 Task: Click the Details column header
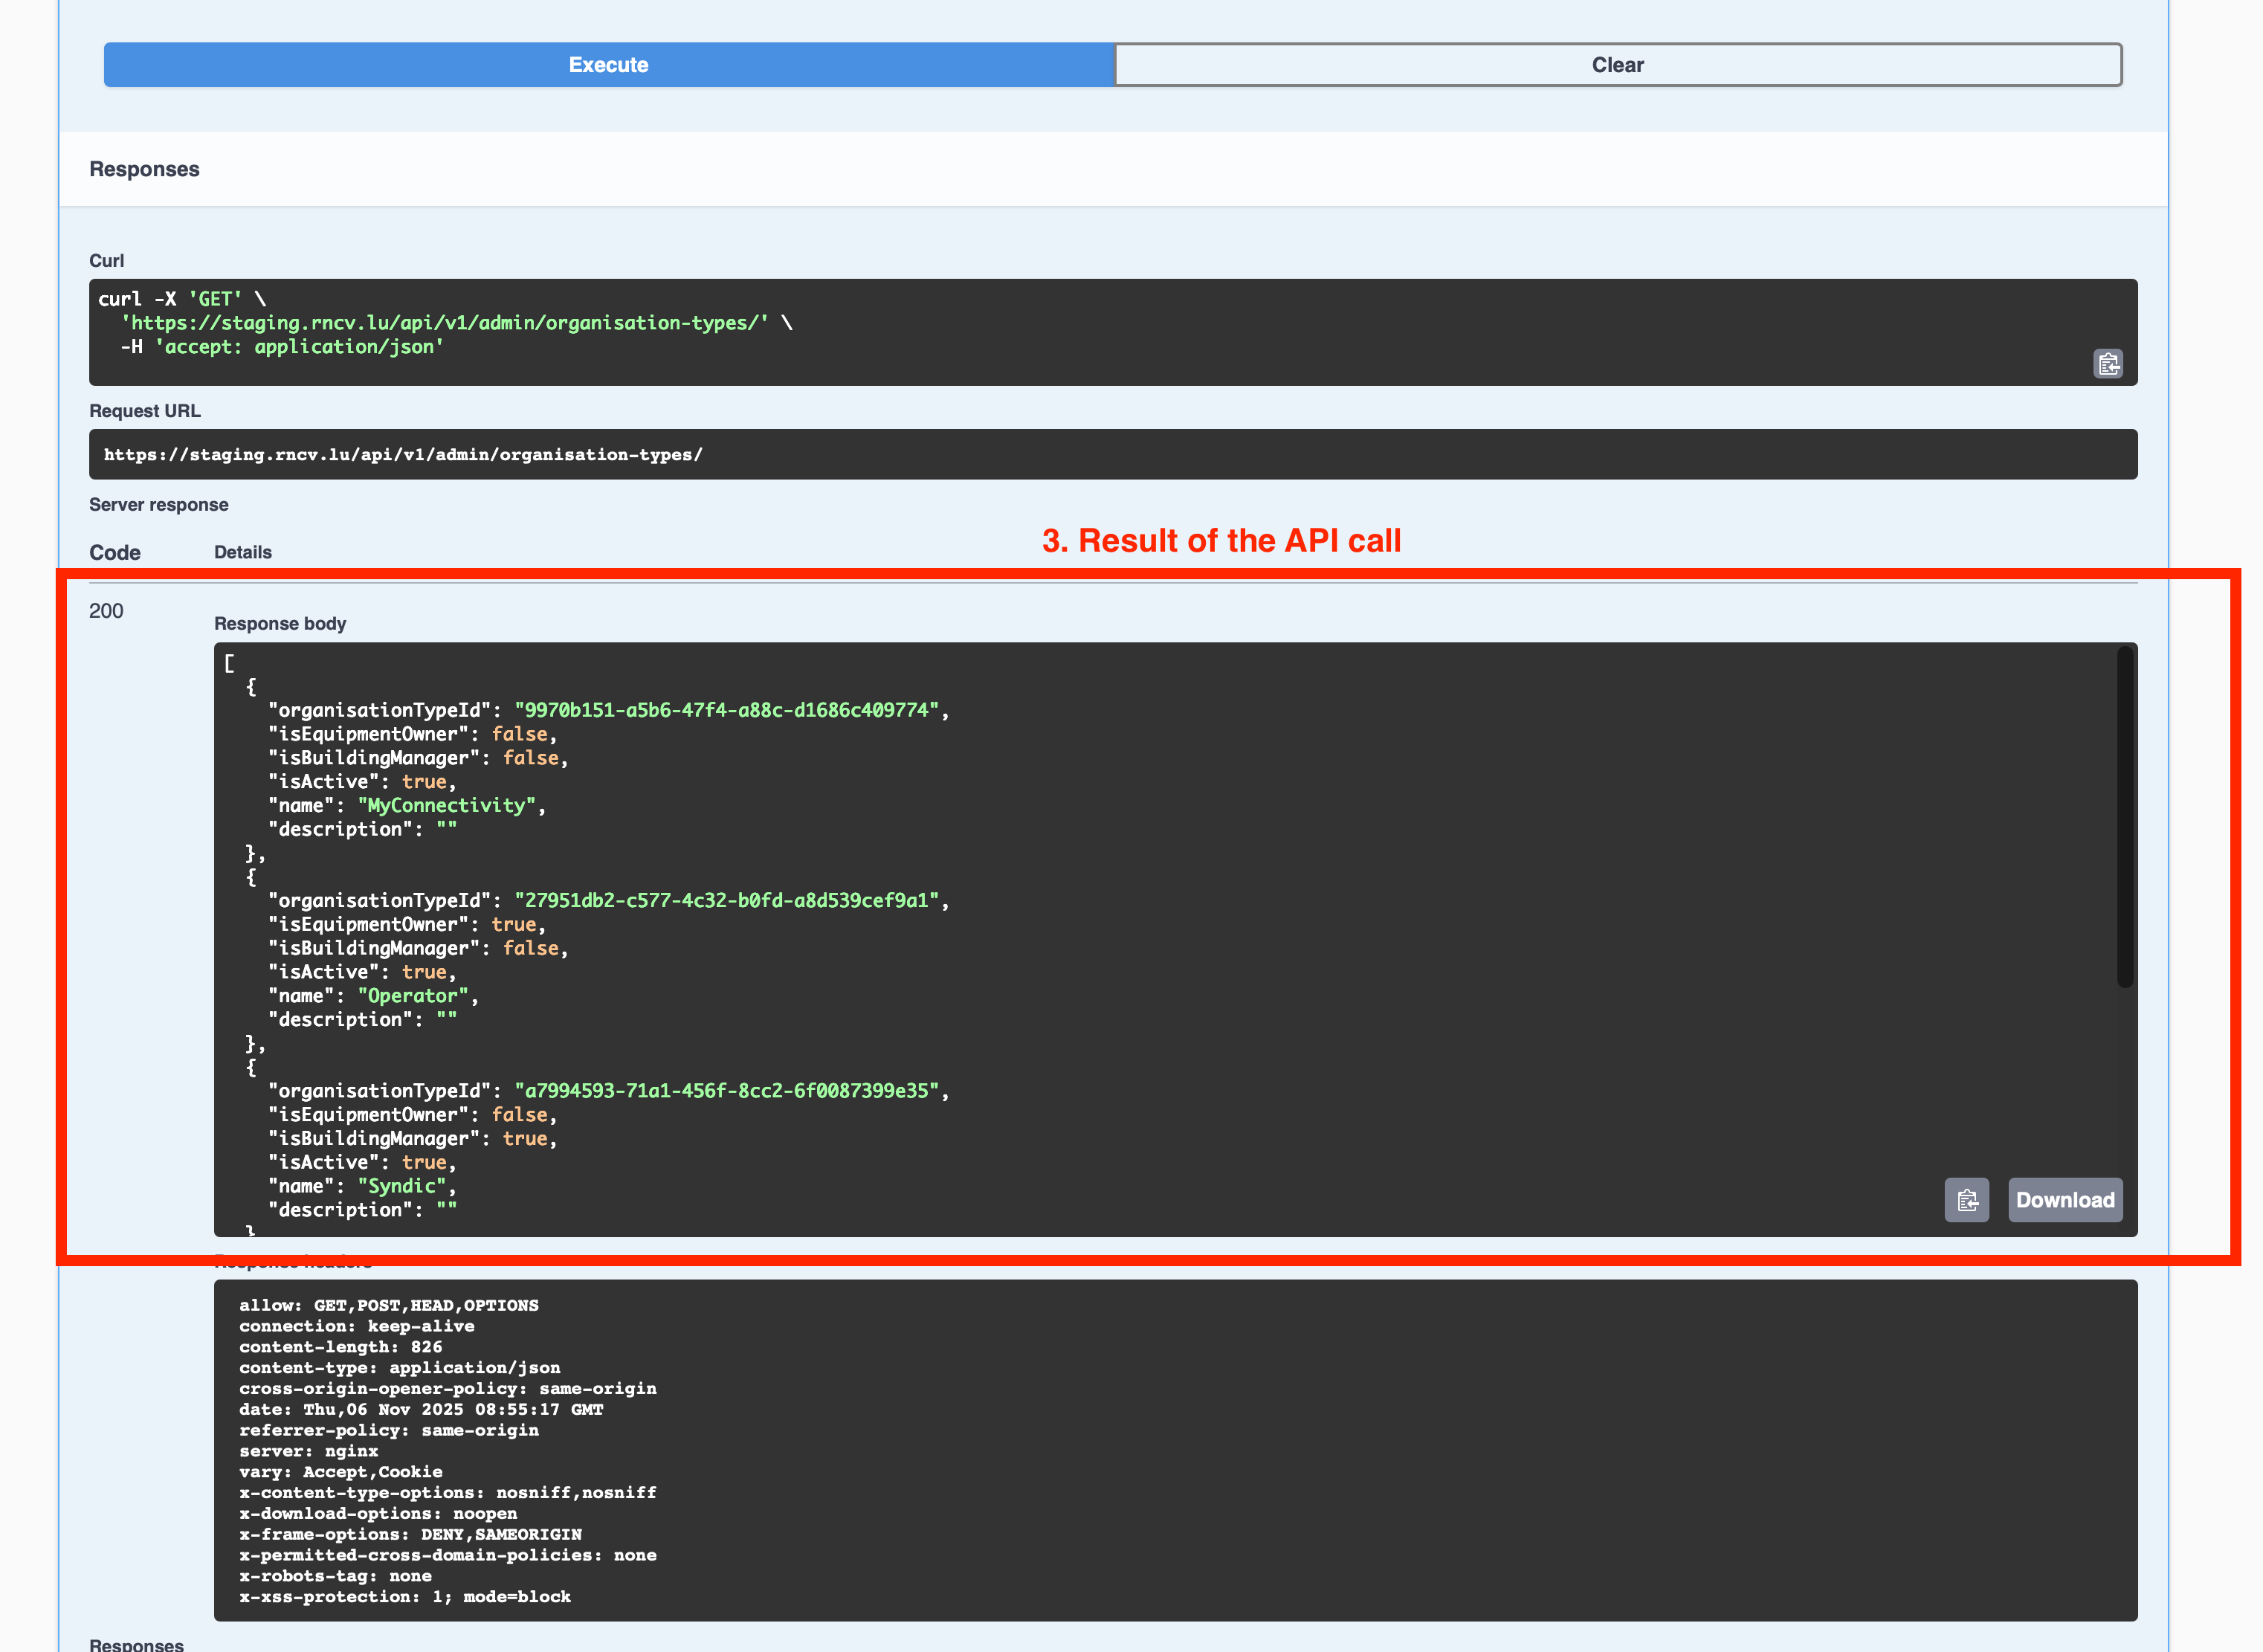click(243, 553)
